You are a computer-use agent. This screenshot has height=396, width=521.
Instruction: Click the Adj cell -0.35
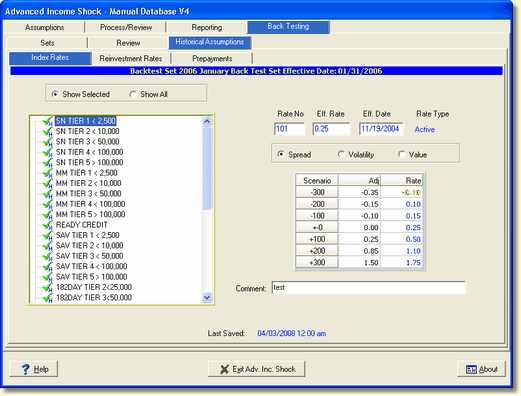pos(360,192)
